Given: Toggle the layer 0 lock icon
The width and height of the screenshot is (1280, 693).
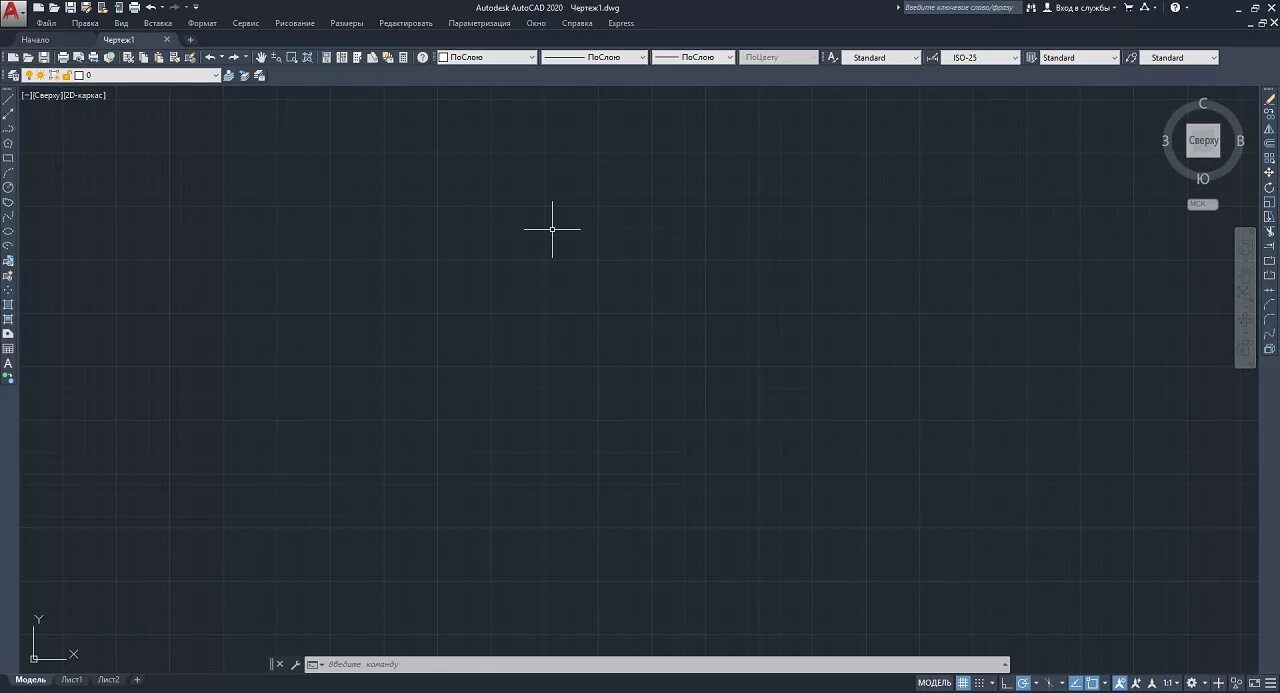Looking at the screenshot, I should 66,75.
